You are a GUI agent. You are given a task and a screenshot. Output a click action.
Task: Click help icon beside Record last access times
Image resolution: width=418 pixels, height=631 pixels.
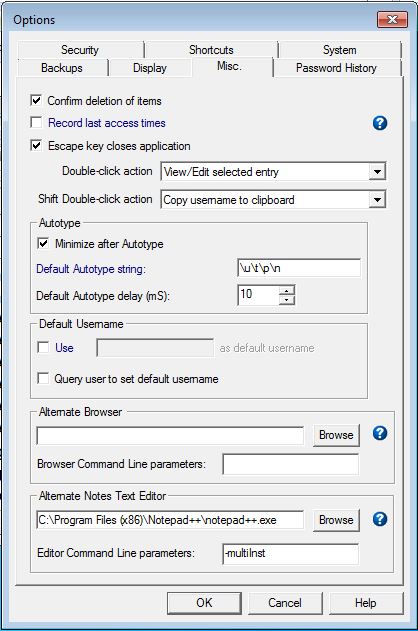[380, 123]
